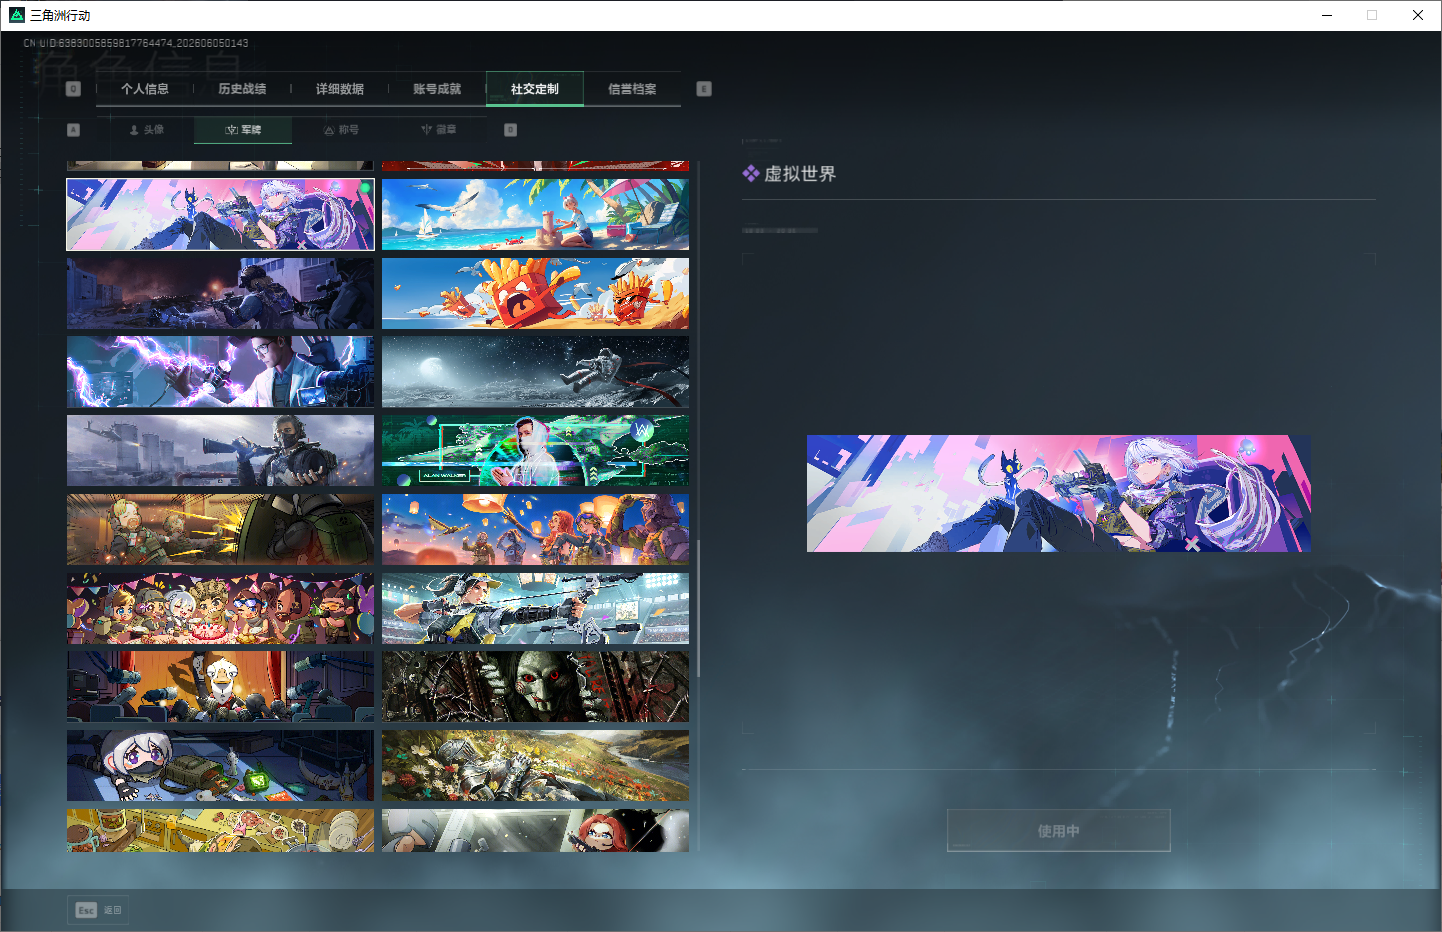Click the banner list vertical scrollbar
Image resolution: width=1442 pixels, height=932 pixels.
[699, 608]
